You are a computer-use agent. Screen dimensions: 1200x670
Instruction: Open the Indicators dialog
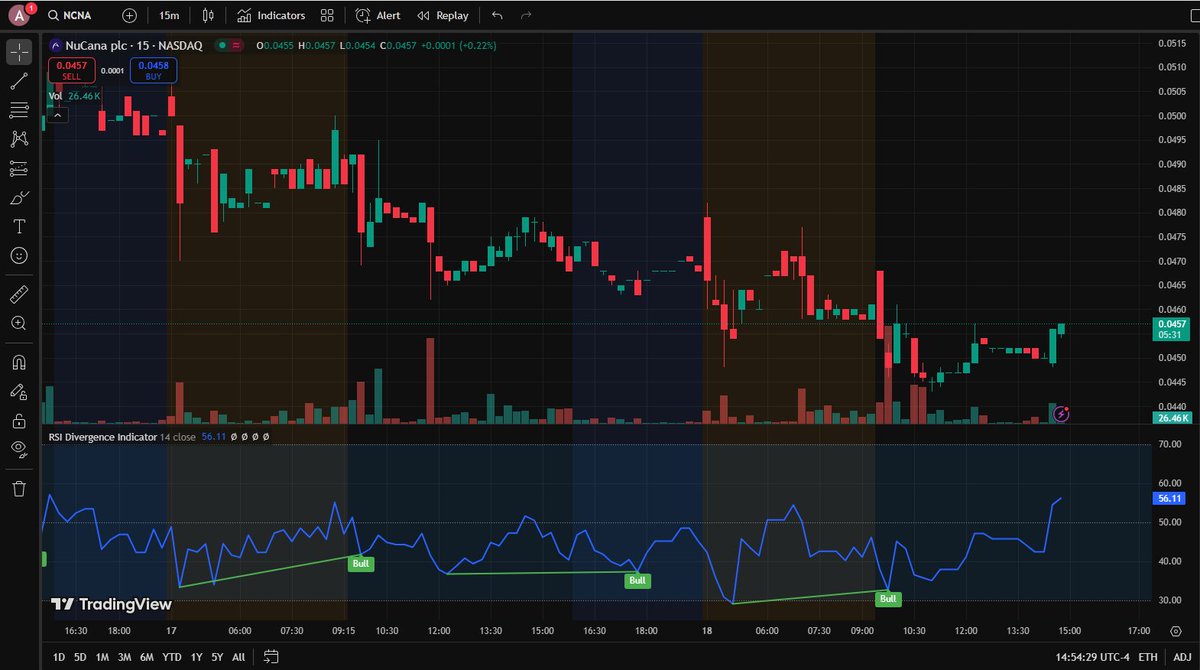[271, 16]
